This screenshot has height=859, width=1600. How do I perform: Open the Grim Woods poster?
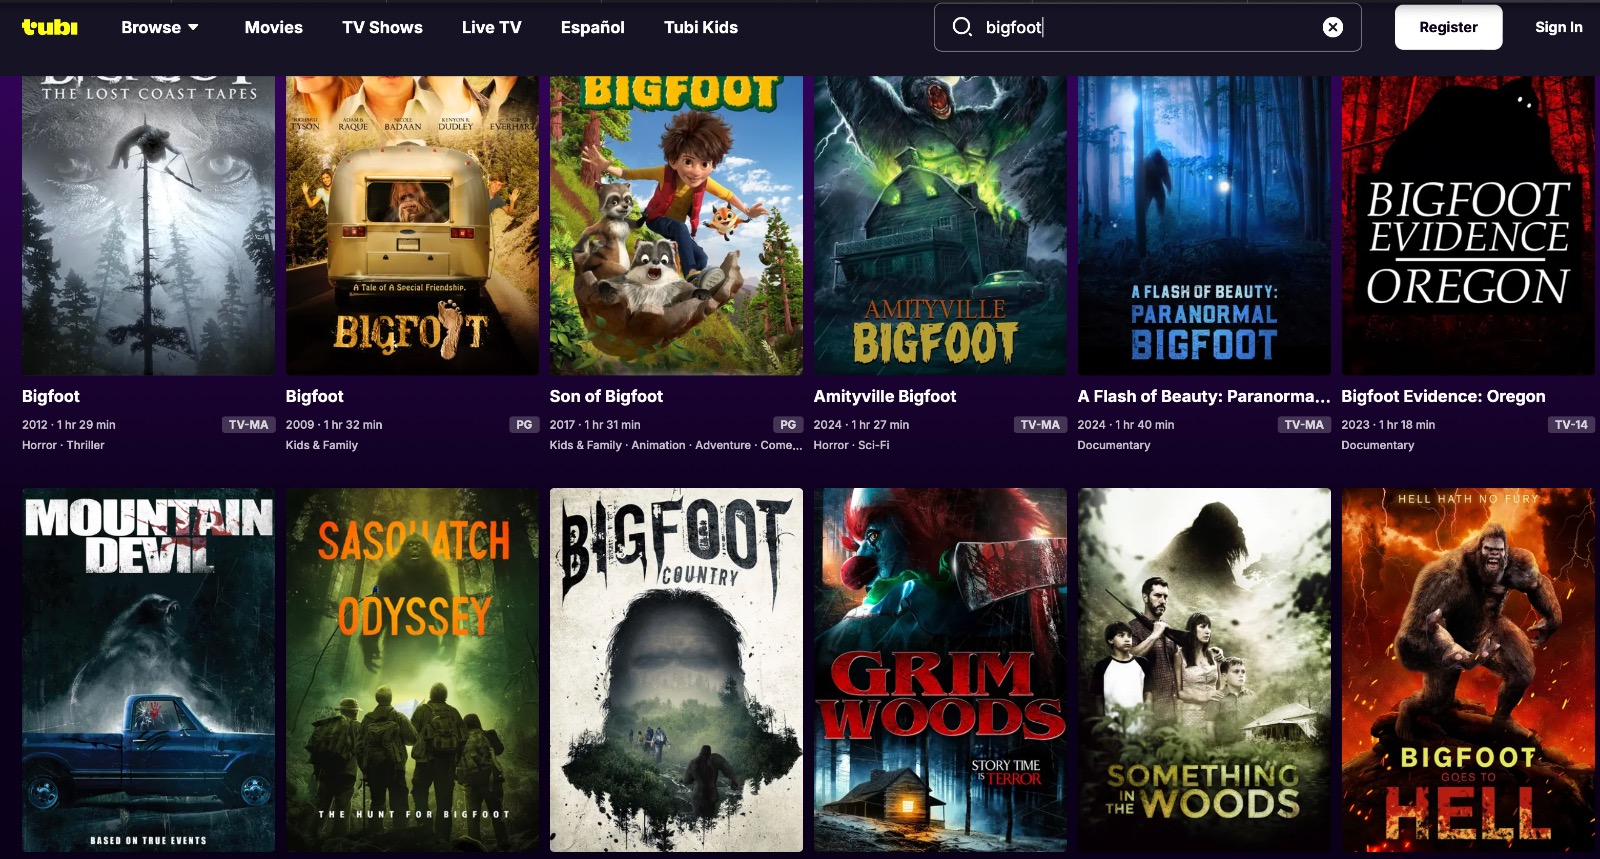tap(940, 670)
